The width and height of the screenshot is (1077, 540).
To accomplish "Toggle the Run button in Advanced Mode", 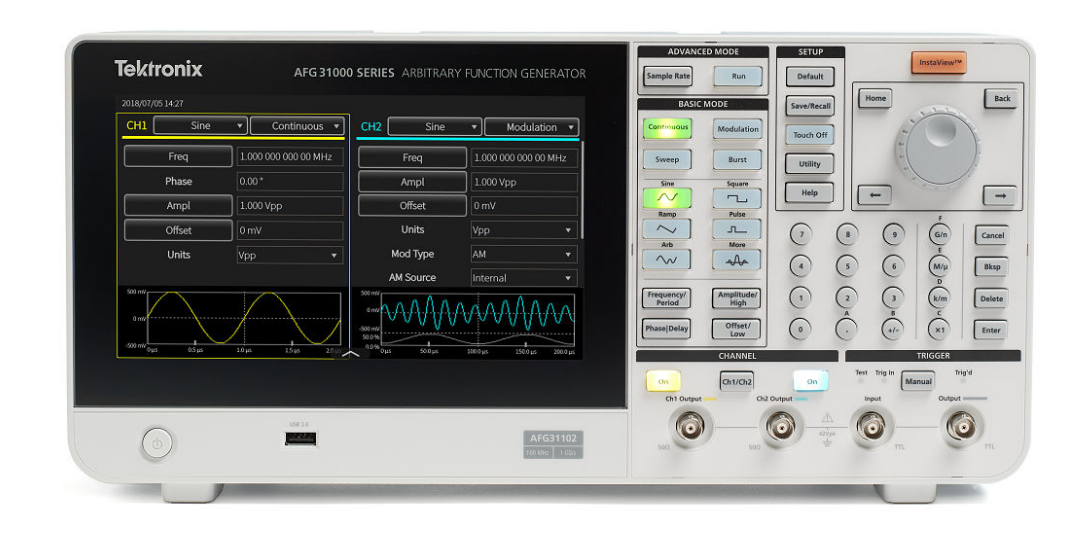I will [738, 76].
